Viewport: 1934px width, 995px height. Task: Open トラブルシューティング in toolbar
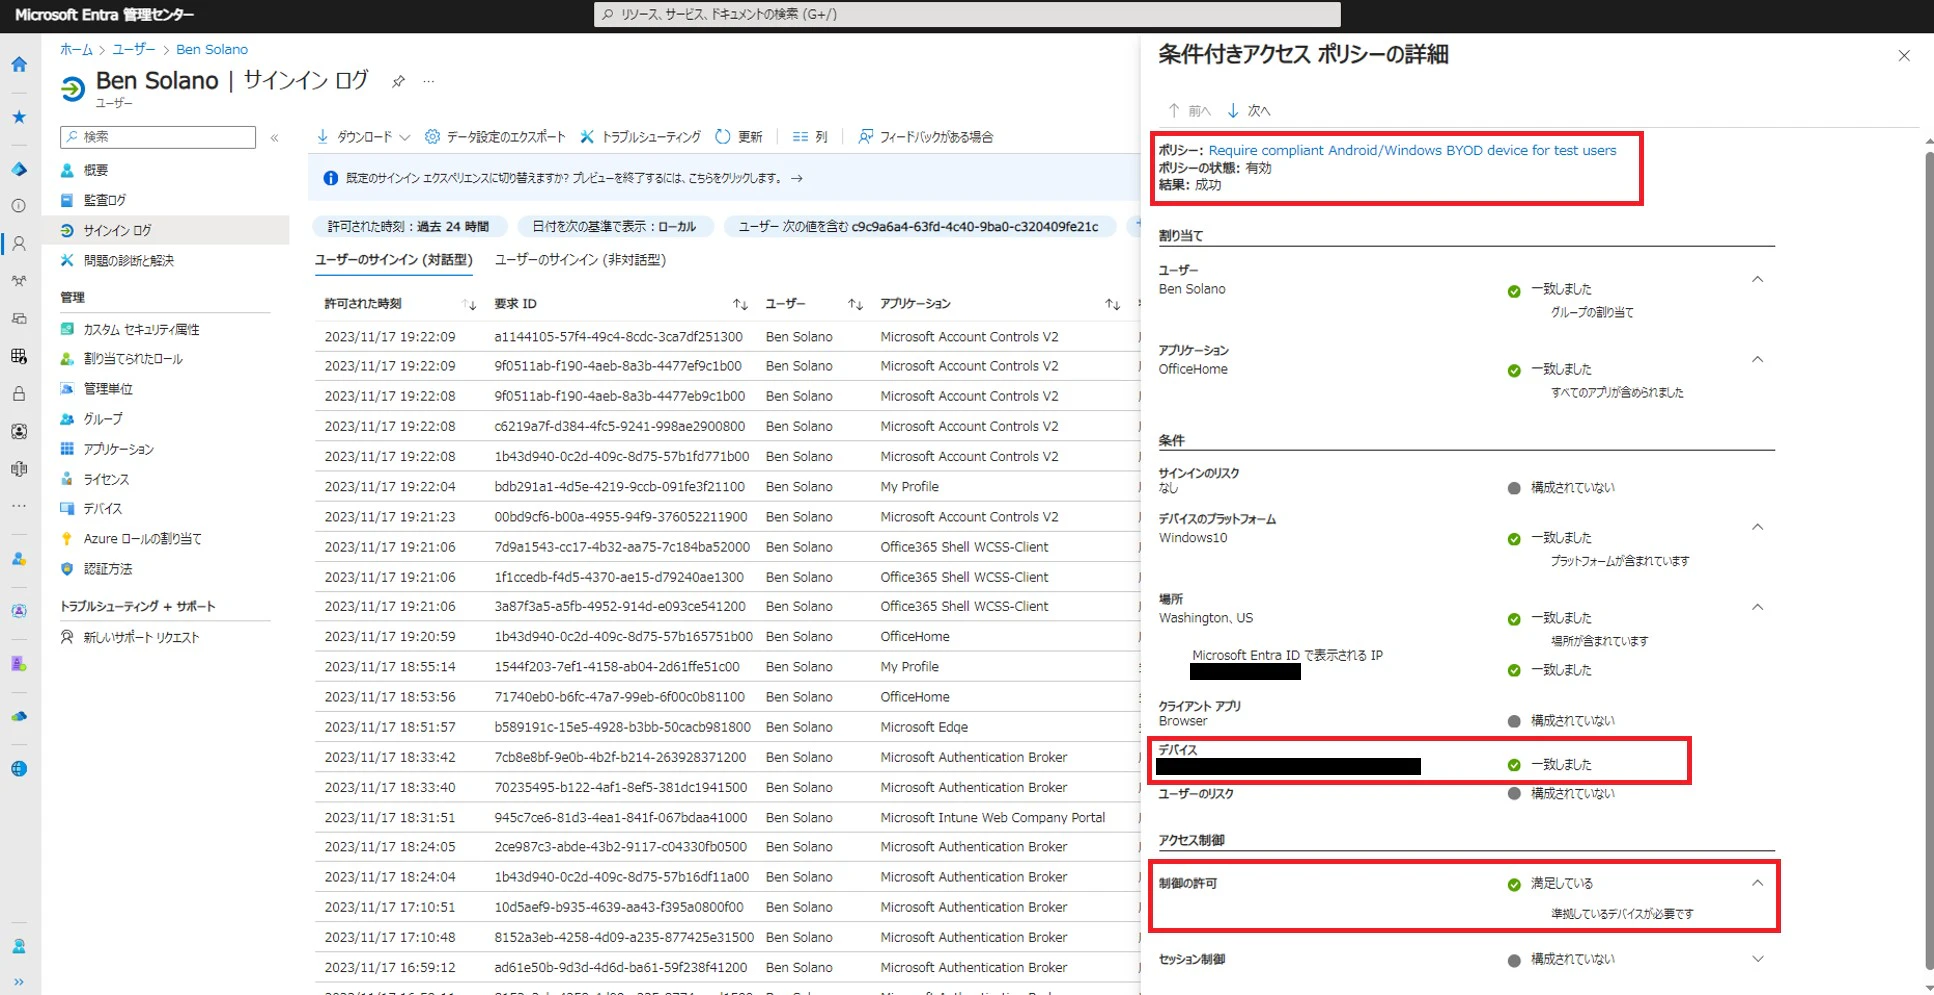pos(641,137)
